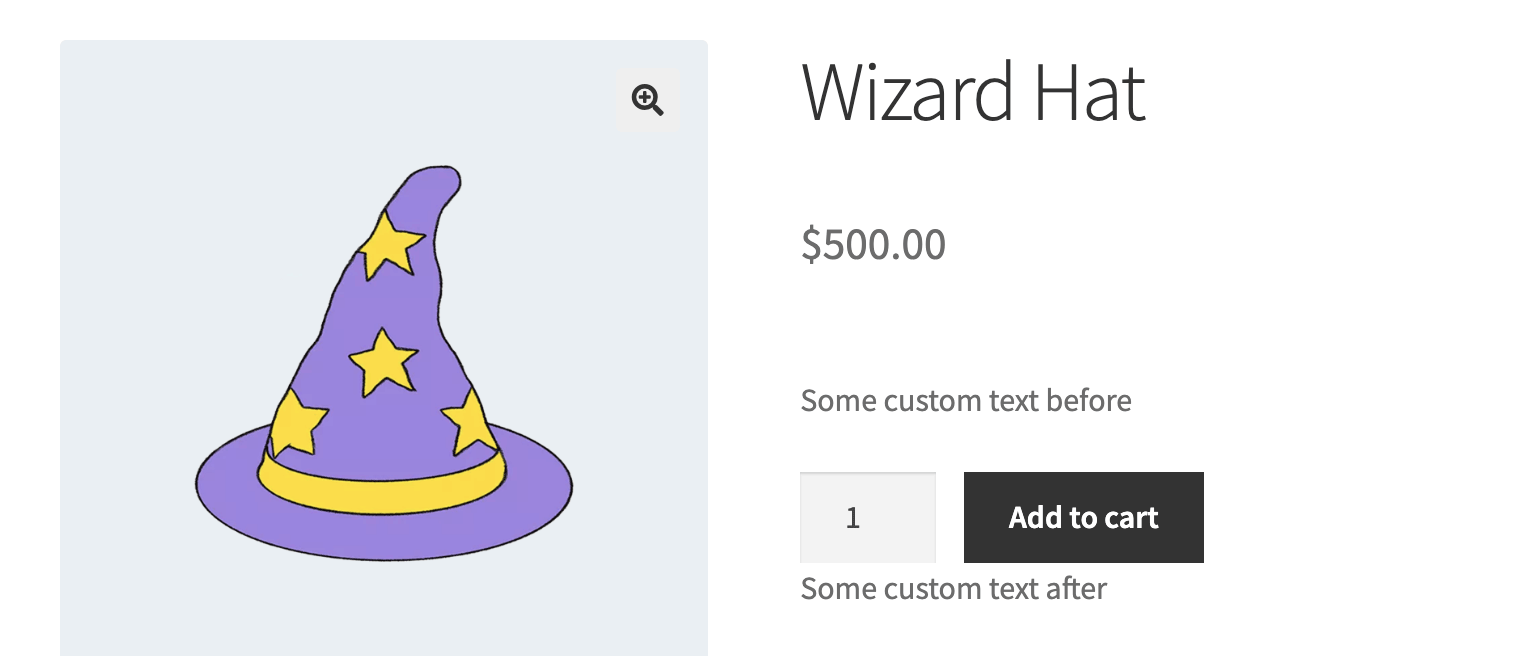This screenshot has width=1520, height=656.
Task: Click the Some custom text before label
Action: [x=965, y=400]
